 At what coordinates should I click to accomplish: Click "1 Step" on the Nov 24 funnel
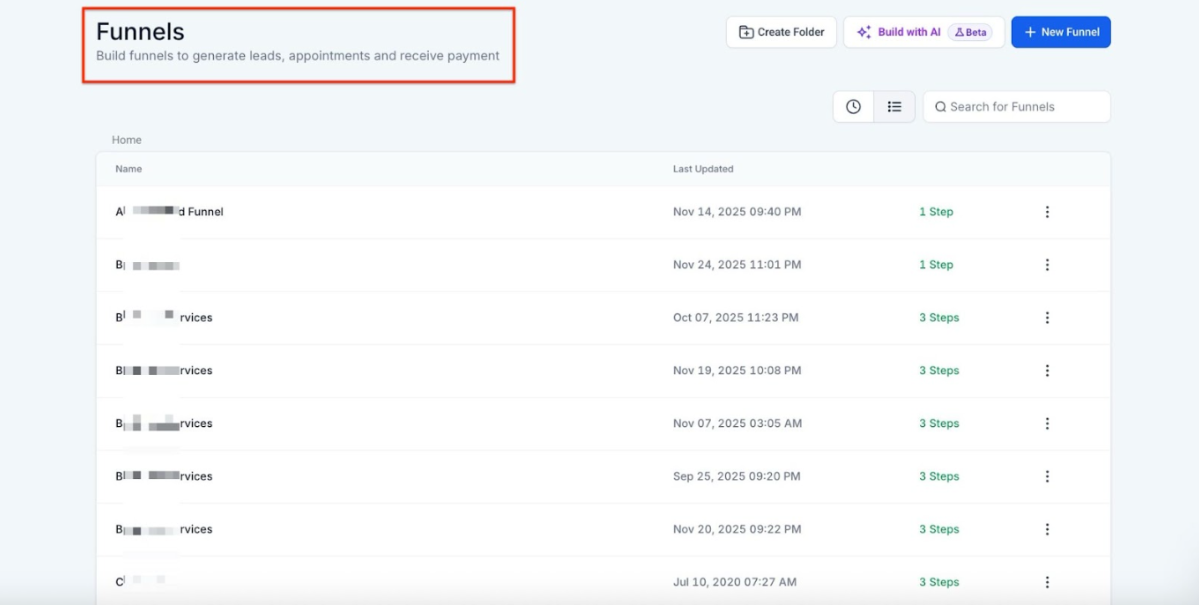point(936,265)
